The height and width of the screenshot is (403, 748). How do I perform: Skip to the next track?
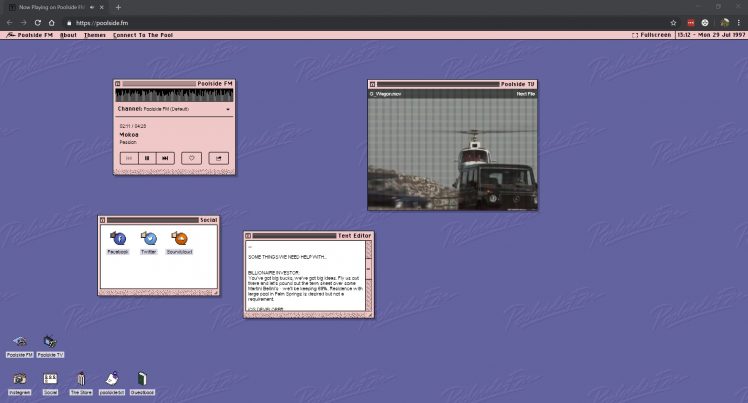(x=165, y=158)
